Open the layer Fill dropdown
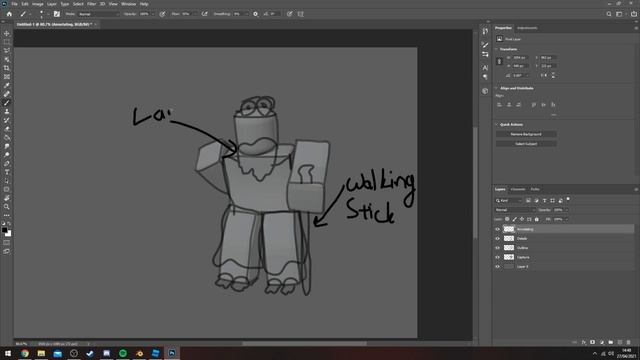This screenshot has height=360, width=640. point(566,219)
